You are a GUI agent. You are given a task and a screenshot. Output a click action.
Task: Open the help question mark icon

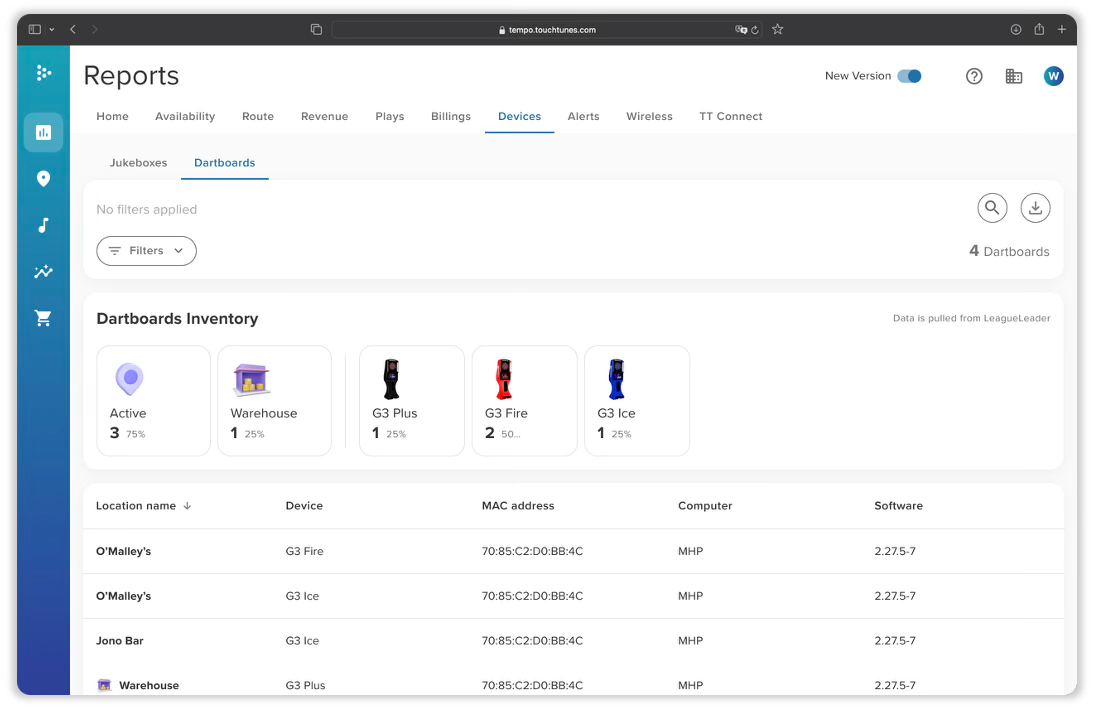pos(974,76)
